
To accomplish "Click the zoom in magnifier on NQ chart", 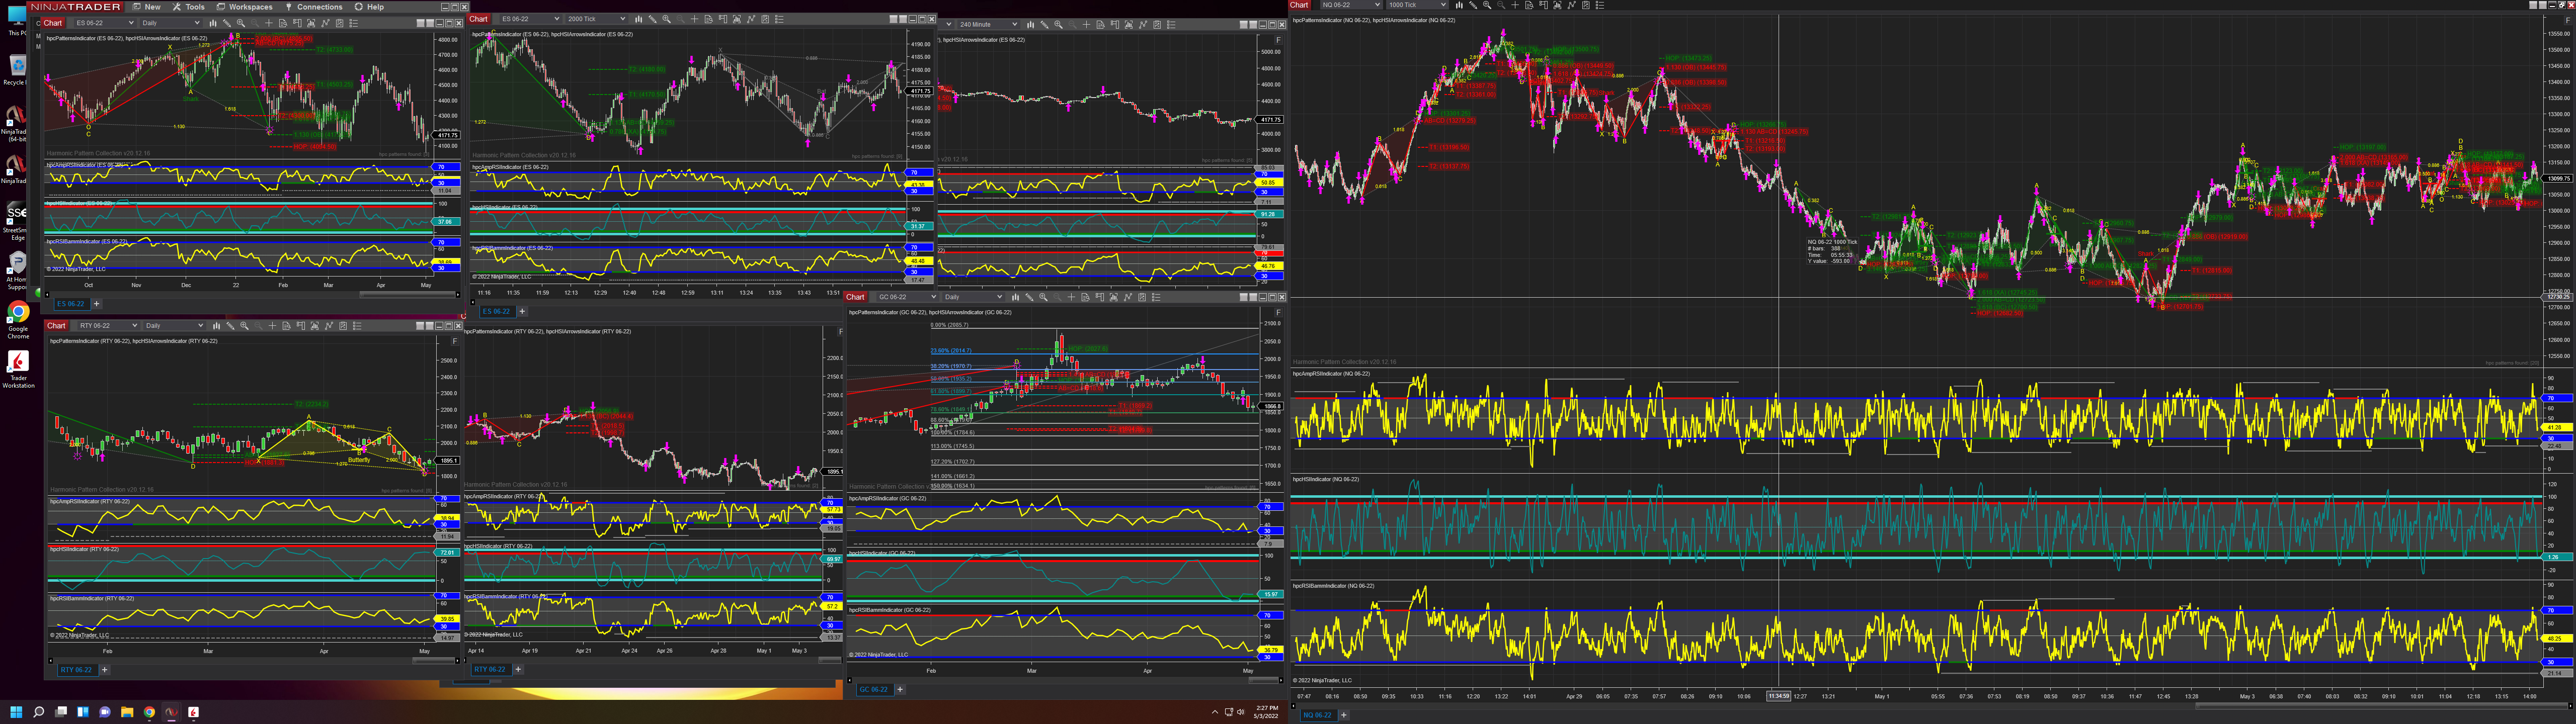I will coord(1487,5).
